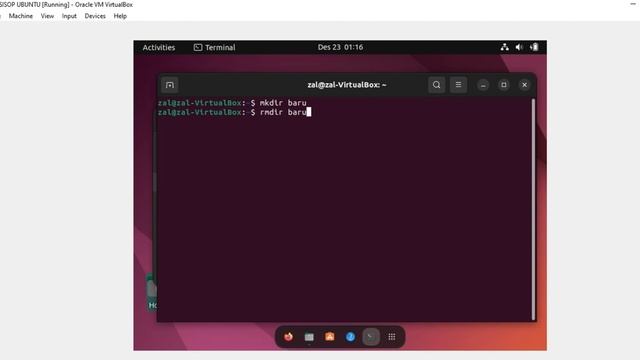Image resolution: width=640 pixels, height=360 pixels.
Task: Click the battery power icon
Action: pos(534,47)
